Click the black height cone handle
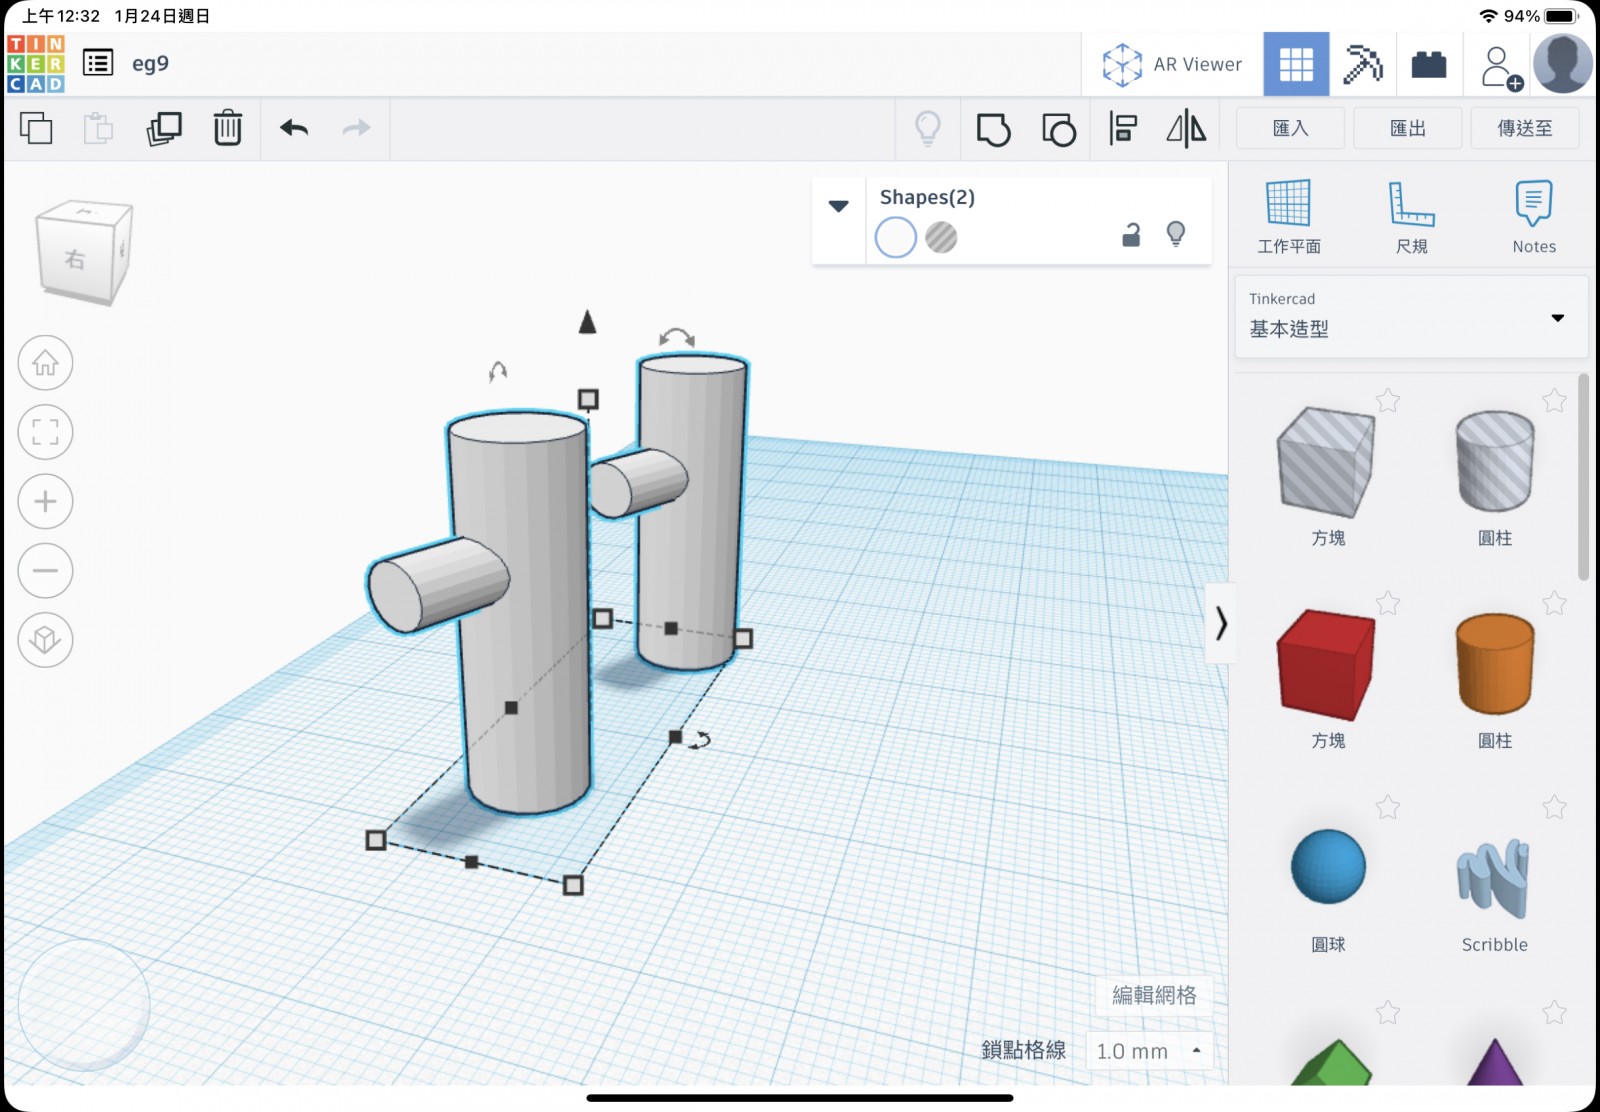This screenshot has height=1112, width=1600. (x=588, y=322)
